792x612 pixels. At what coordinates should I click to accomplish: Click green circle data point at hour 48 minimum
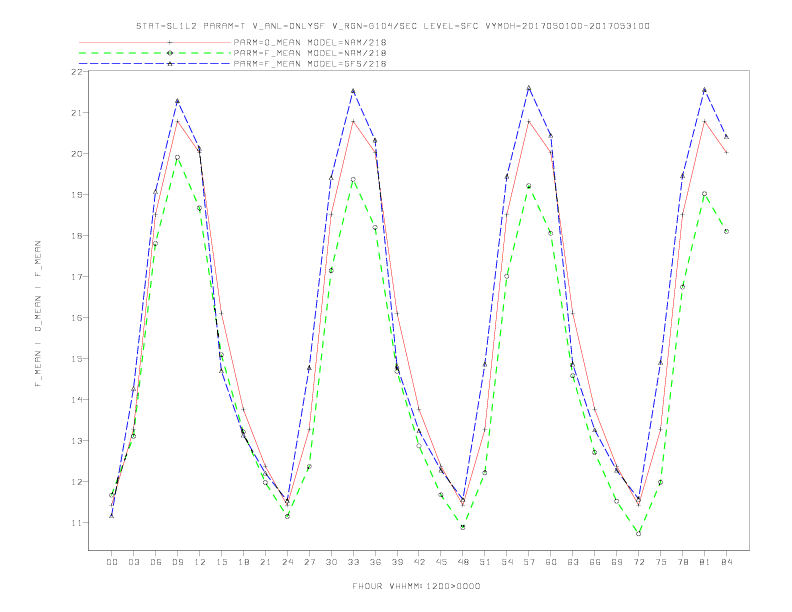(463, 527)
